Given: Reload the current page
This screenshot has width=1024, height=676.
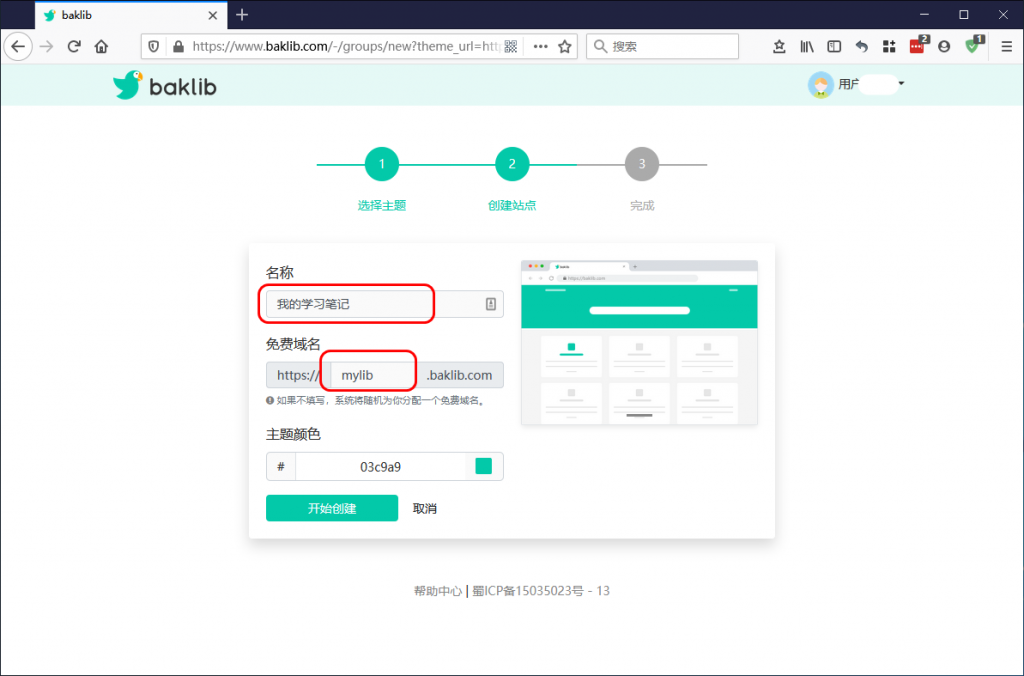Looking at the screenshot, I should click(74, 46).
